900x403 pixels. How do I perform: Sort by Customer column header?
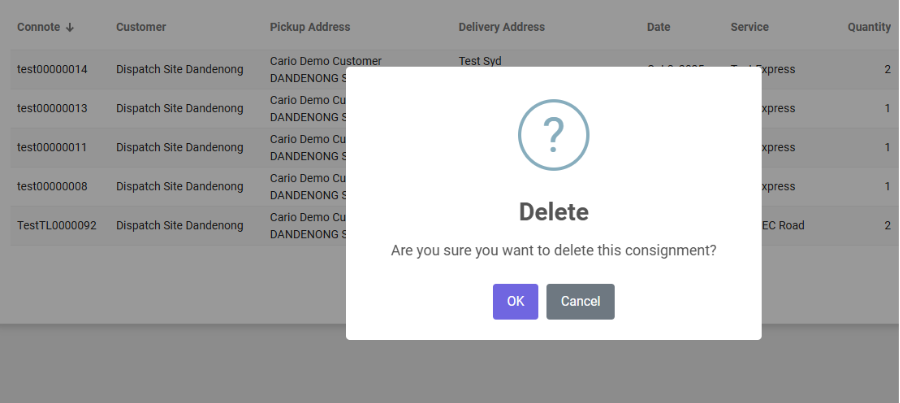[x=141, y=27]
